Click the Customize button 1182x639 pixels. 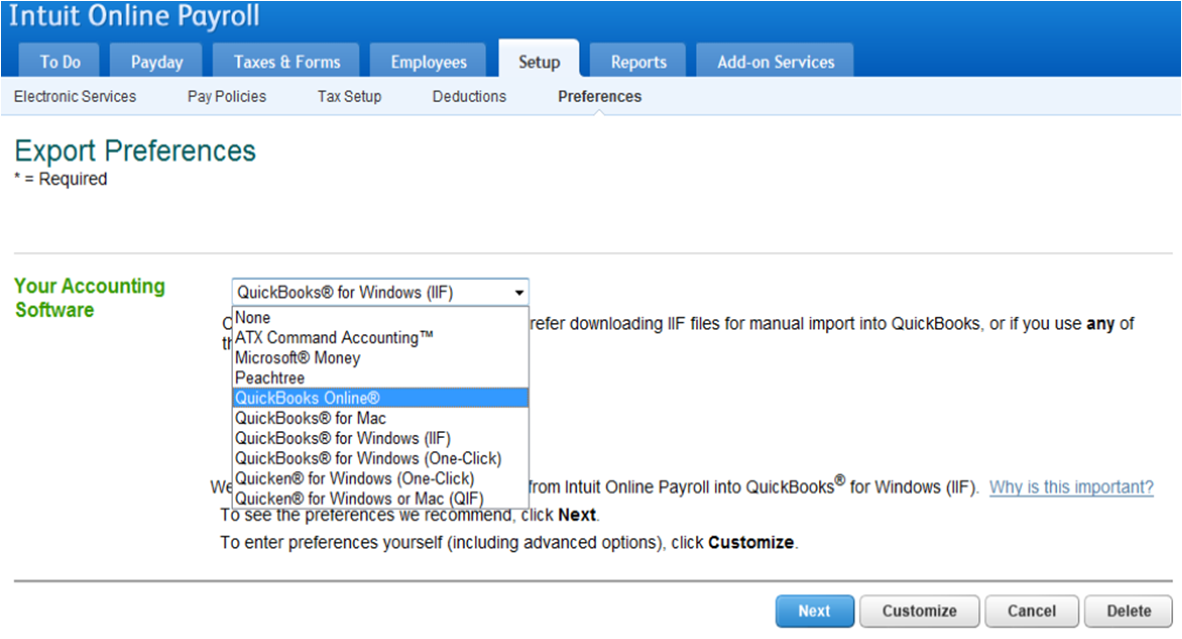[920, 611]
